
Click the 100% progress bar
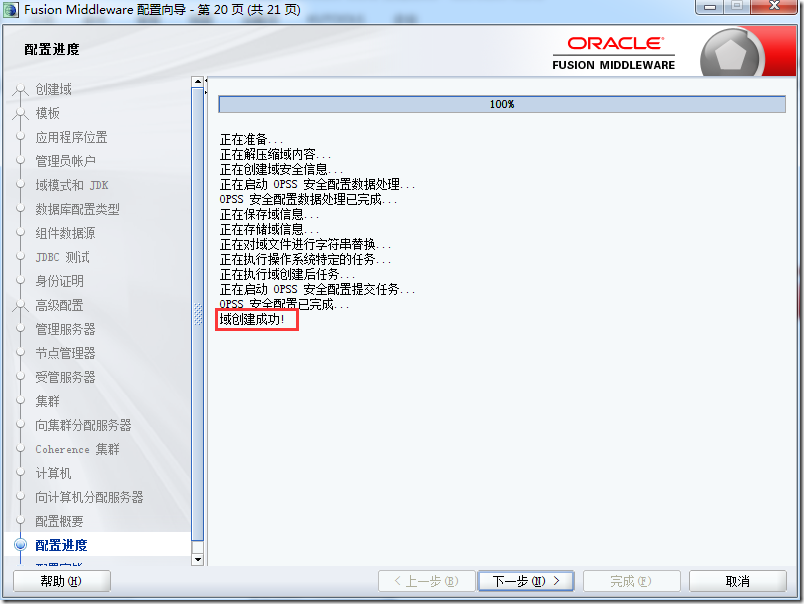(502, 104)
